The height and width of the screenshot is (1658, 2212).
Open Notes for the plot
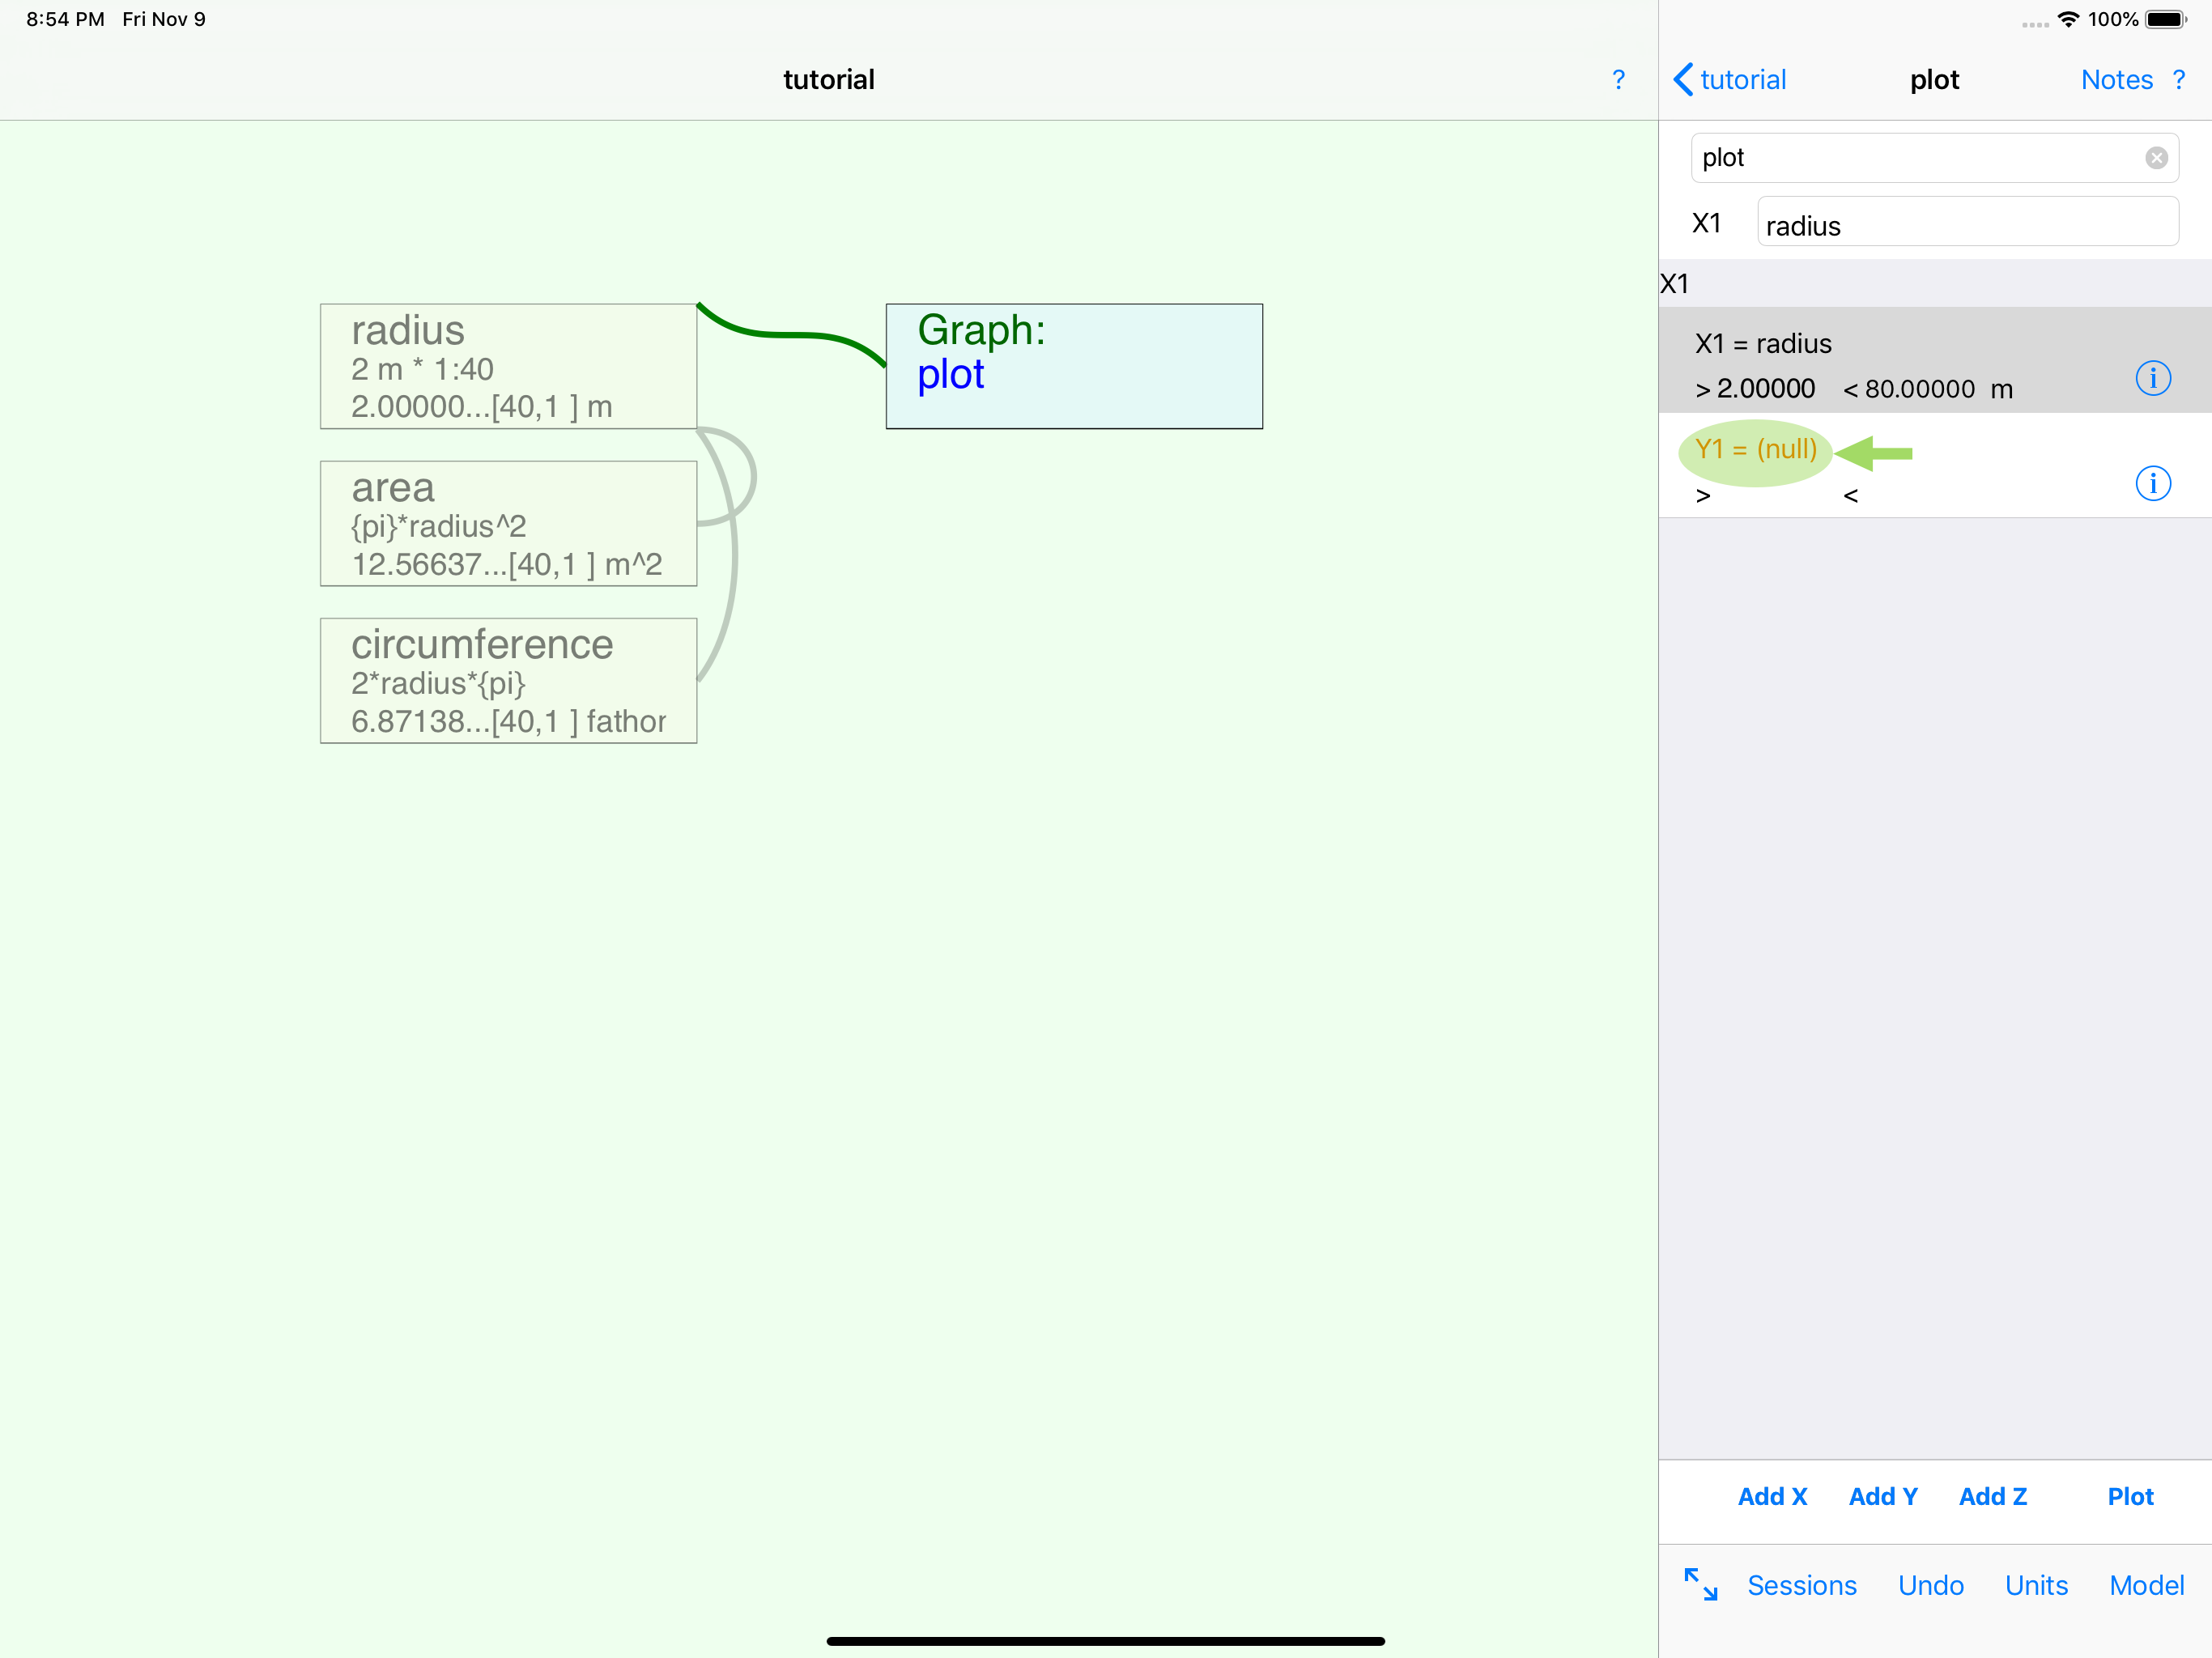pyautogui.click(x=2117, y=80)
